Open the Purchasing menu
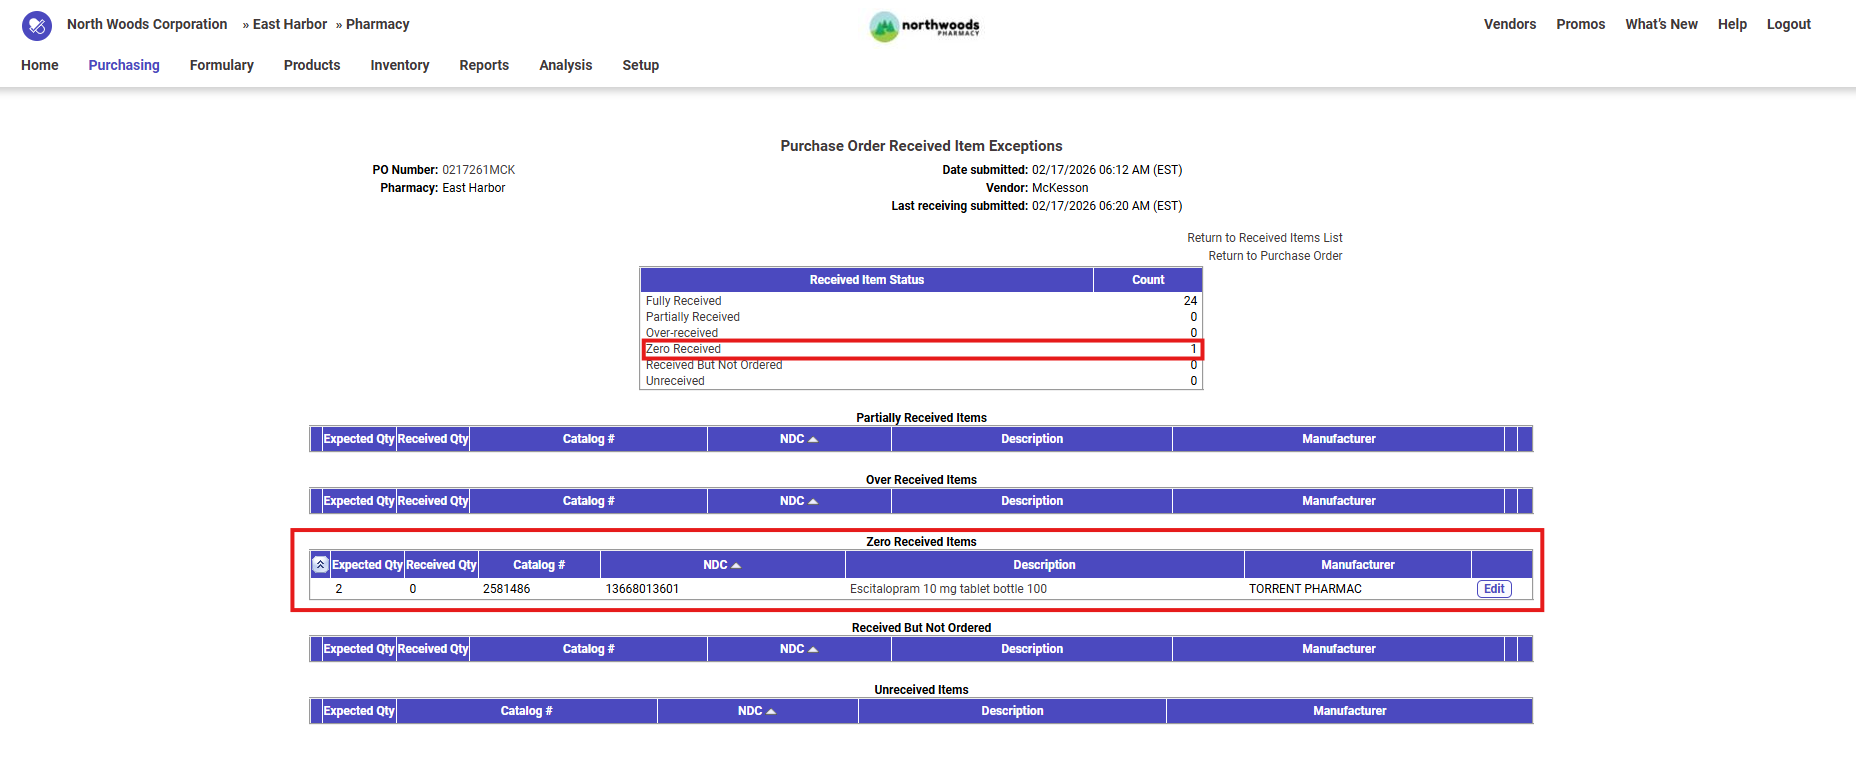Image resolution: width=1856 pixels, height=767 pixels. (124, 65)
